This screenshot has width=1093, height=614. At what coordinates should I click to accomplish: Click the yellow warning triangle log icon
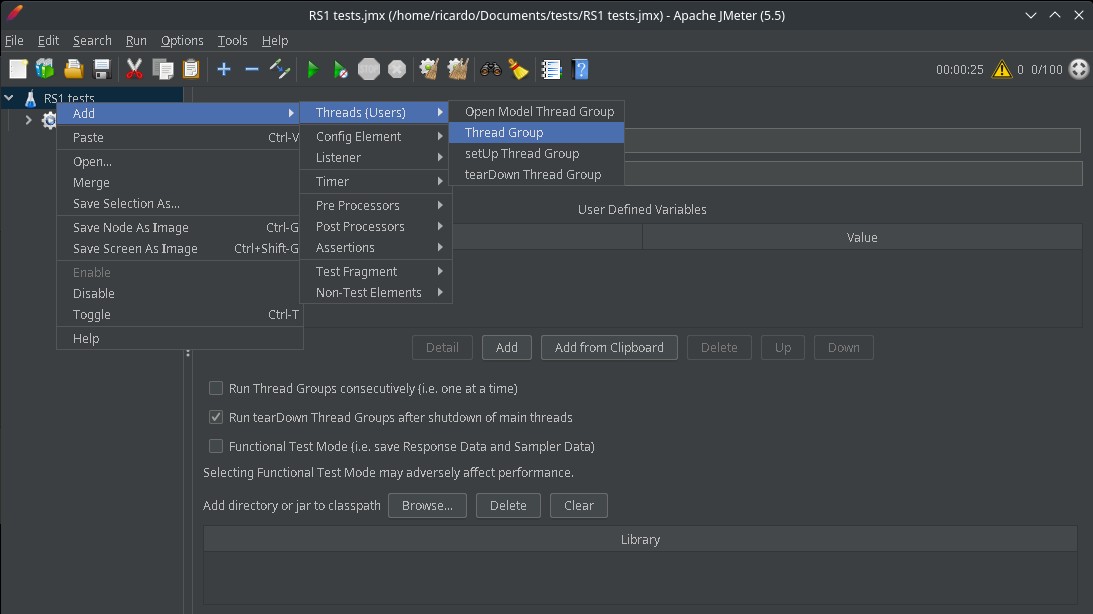coord(1002,69)
